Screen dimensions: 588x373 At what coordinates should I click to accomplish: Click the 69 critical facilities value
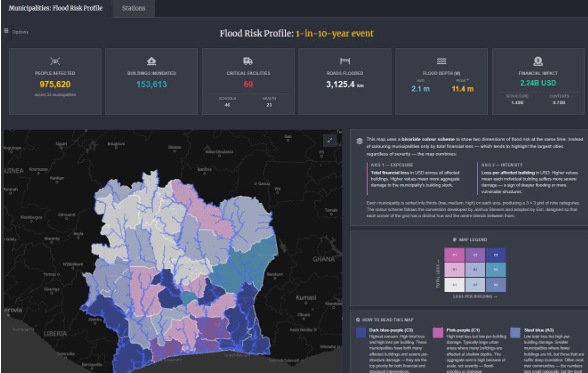pyautogui.click(x=248, y=84)
